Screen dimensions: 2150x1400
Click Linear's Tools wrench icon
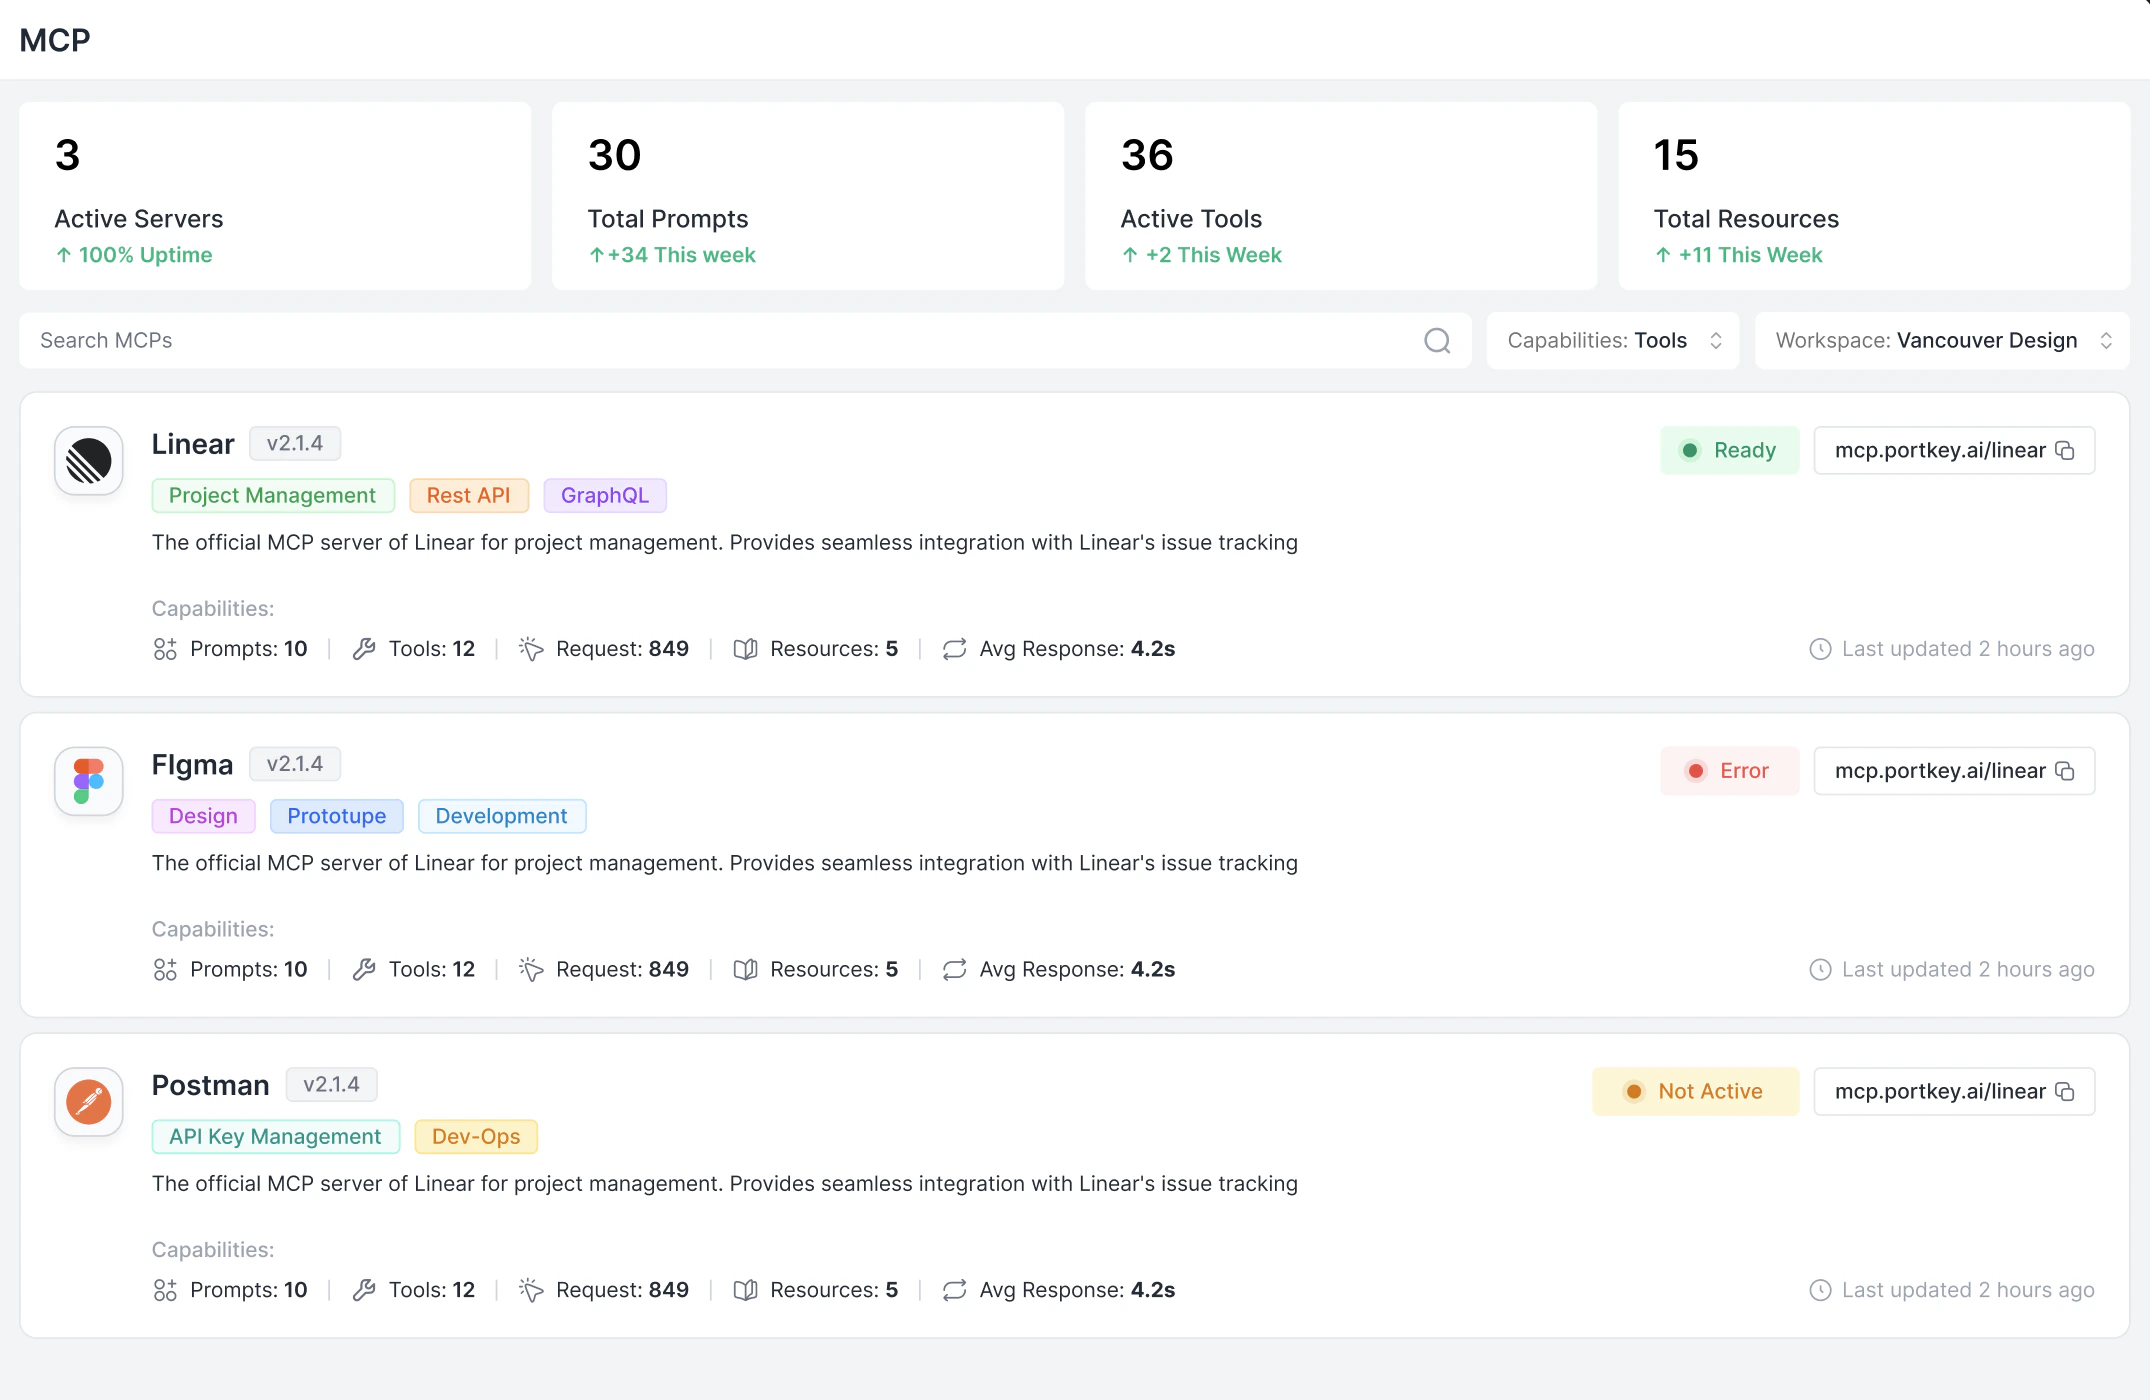pyautogui.click(x=364, y=649)
